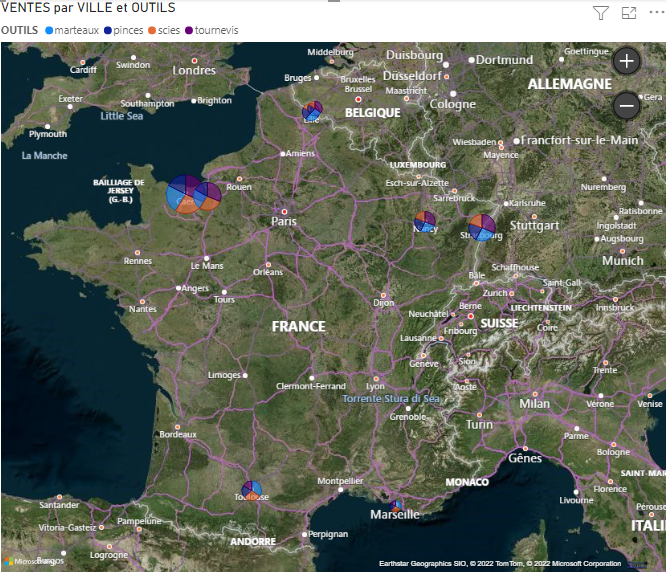Click the Limoges city label
Screen dimensions: 666x572
coord(224,375)
